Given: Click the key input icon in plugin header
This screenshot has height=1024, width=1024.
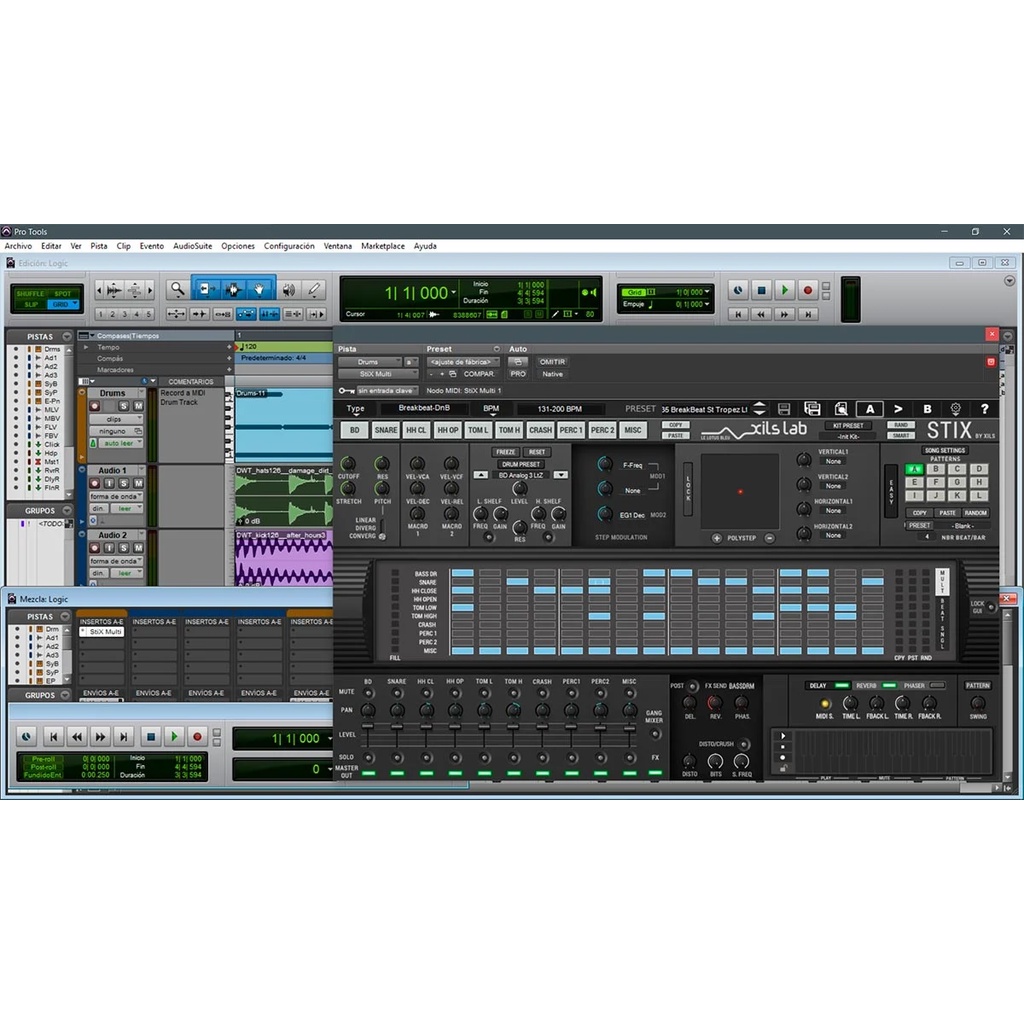Looking at the screenshot, I should [x=346, y=391].
